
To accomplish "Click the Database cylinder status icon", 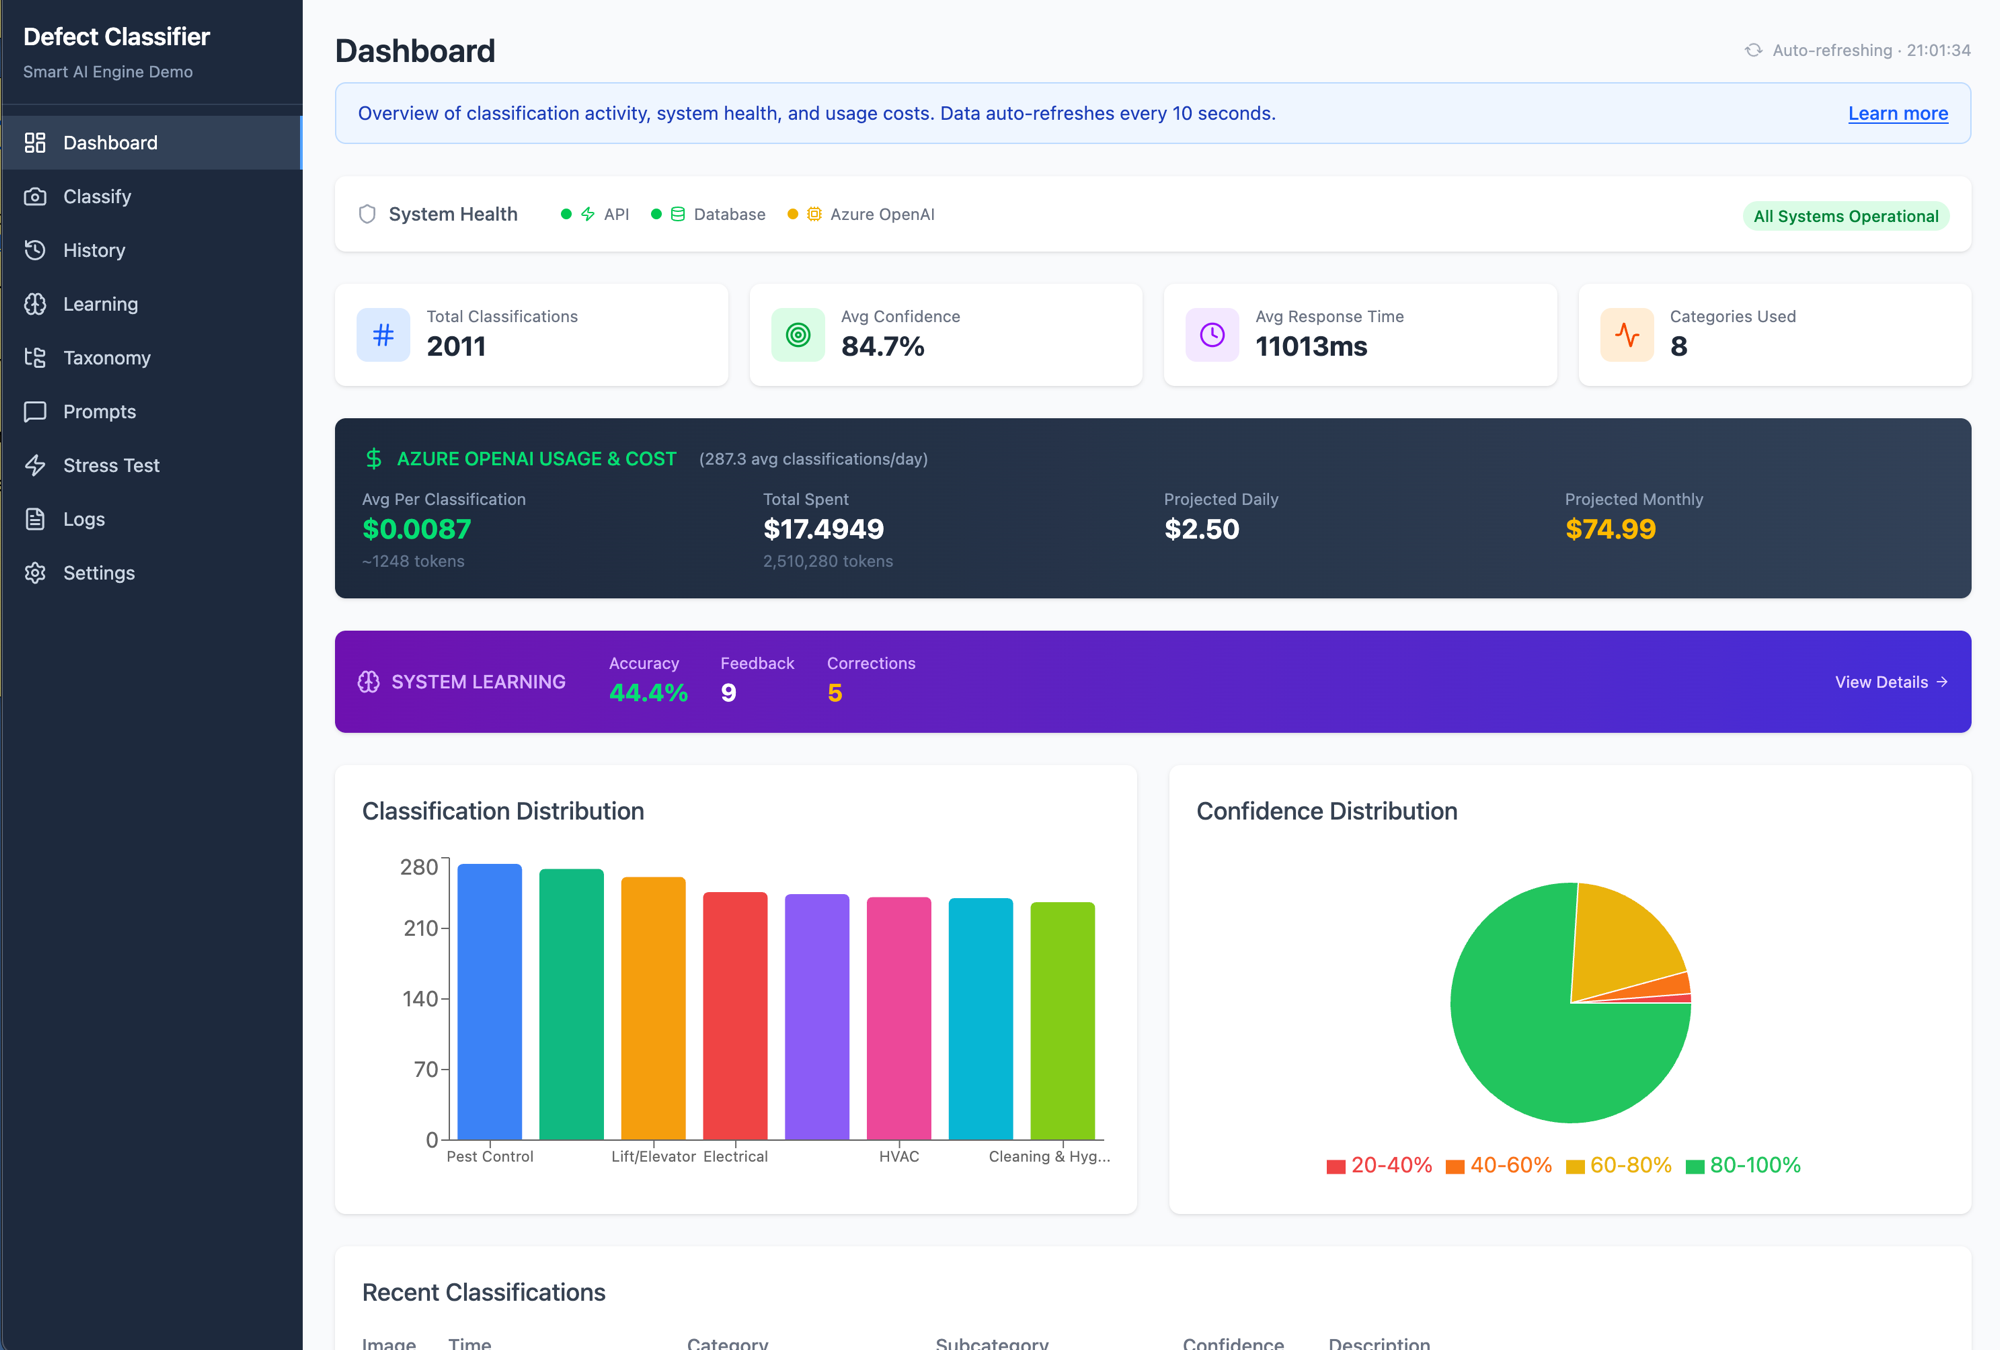I will (678, 214).
